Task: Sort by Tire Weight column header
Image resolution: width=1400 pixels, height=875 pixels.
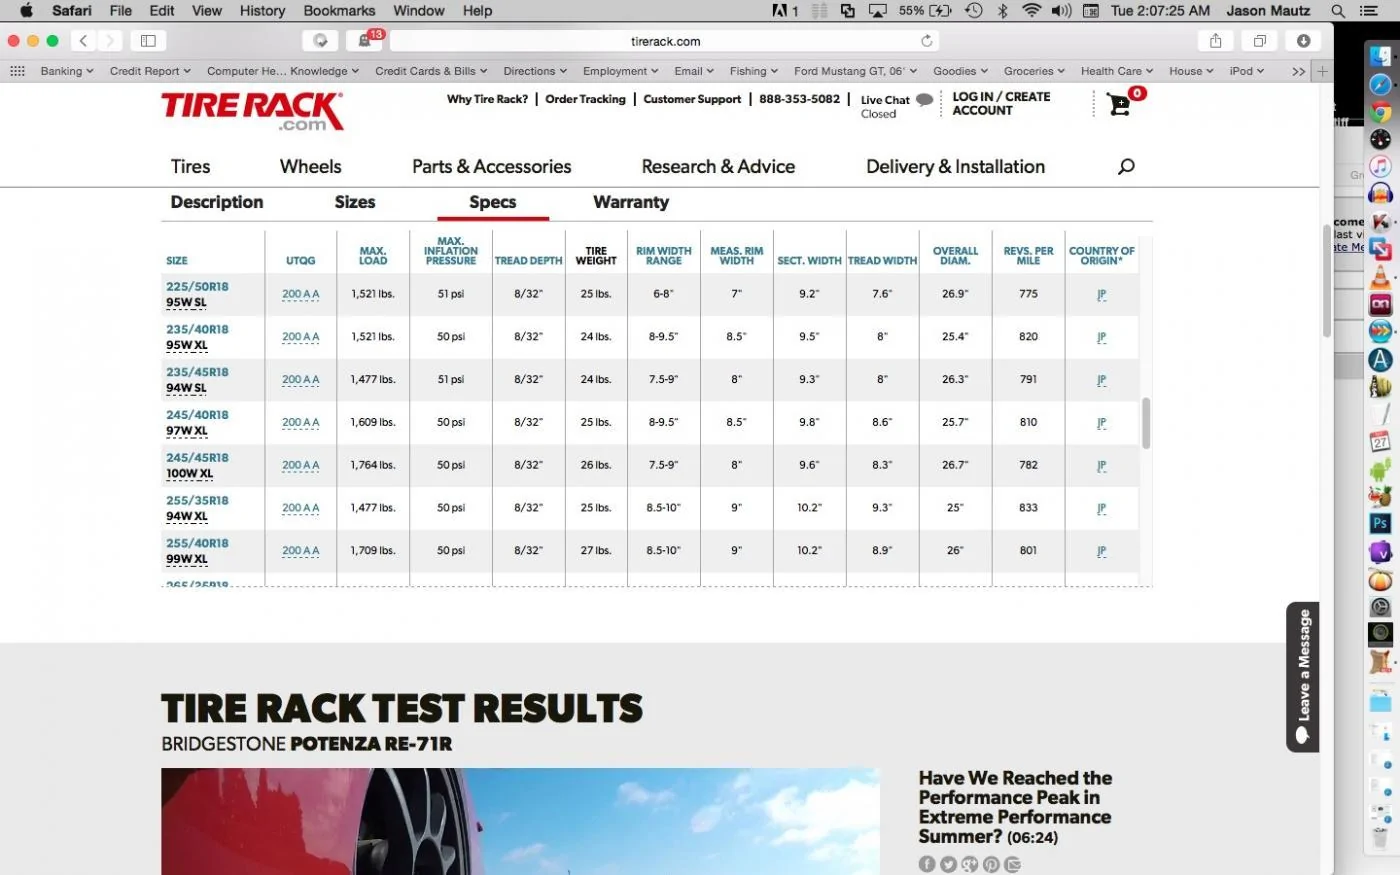Action: [x=596, y=256]
